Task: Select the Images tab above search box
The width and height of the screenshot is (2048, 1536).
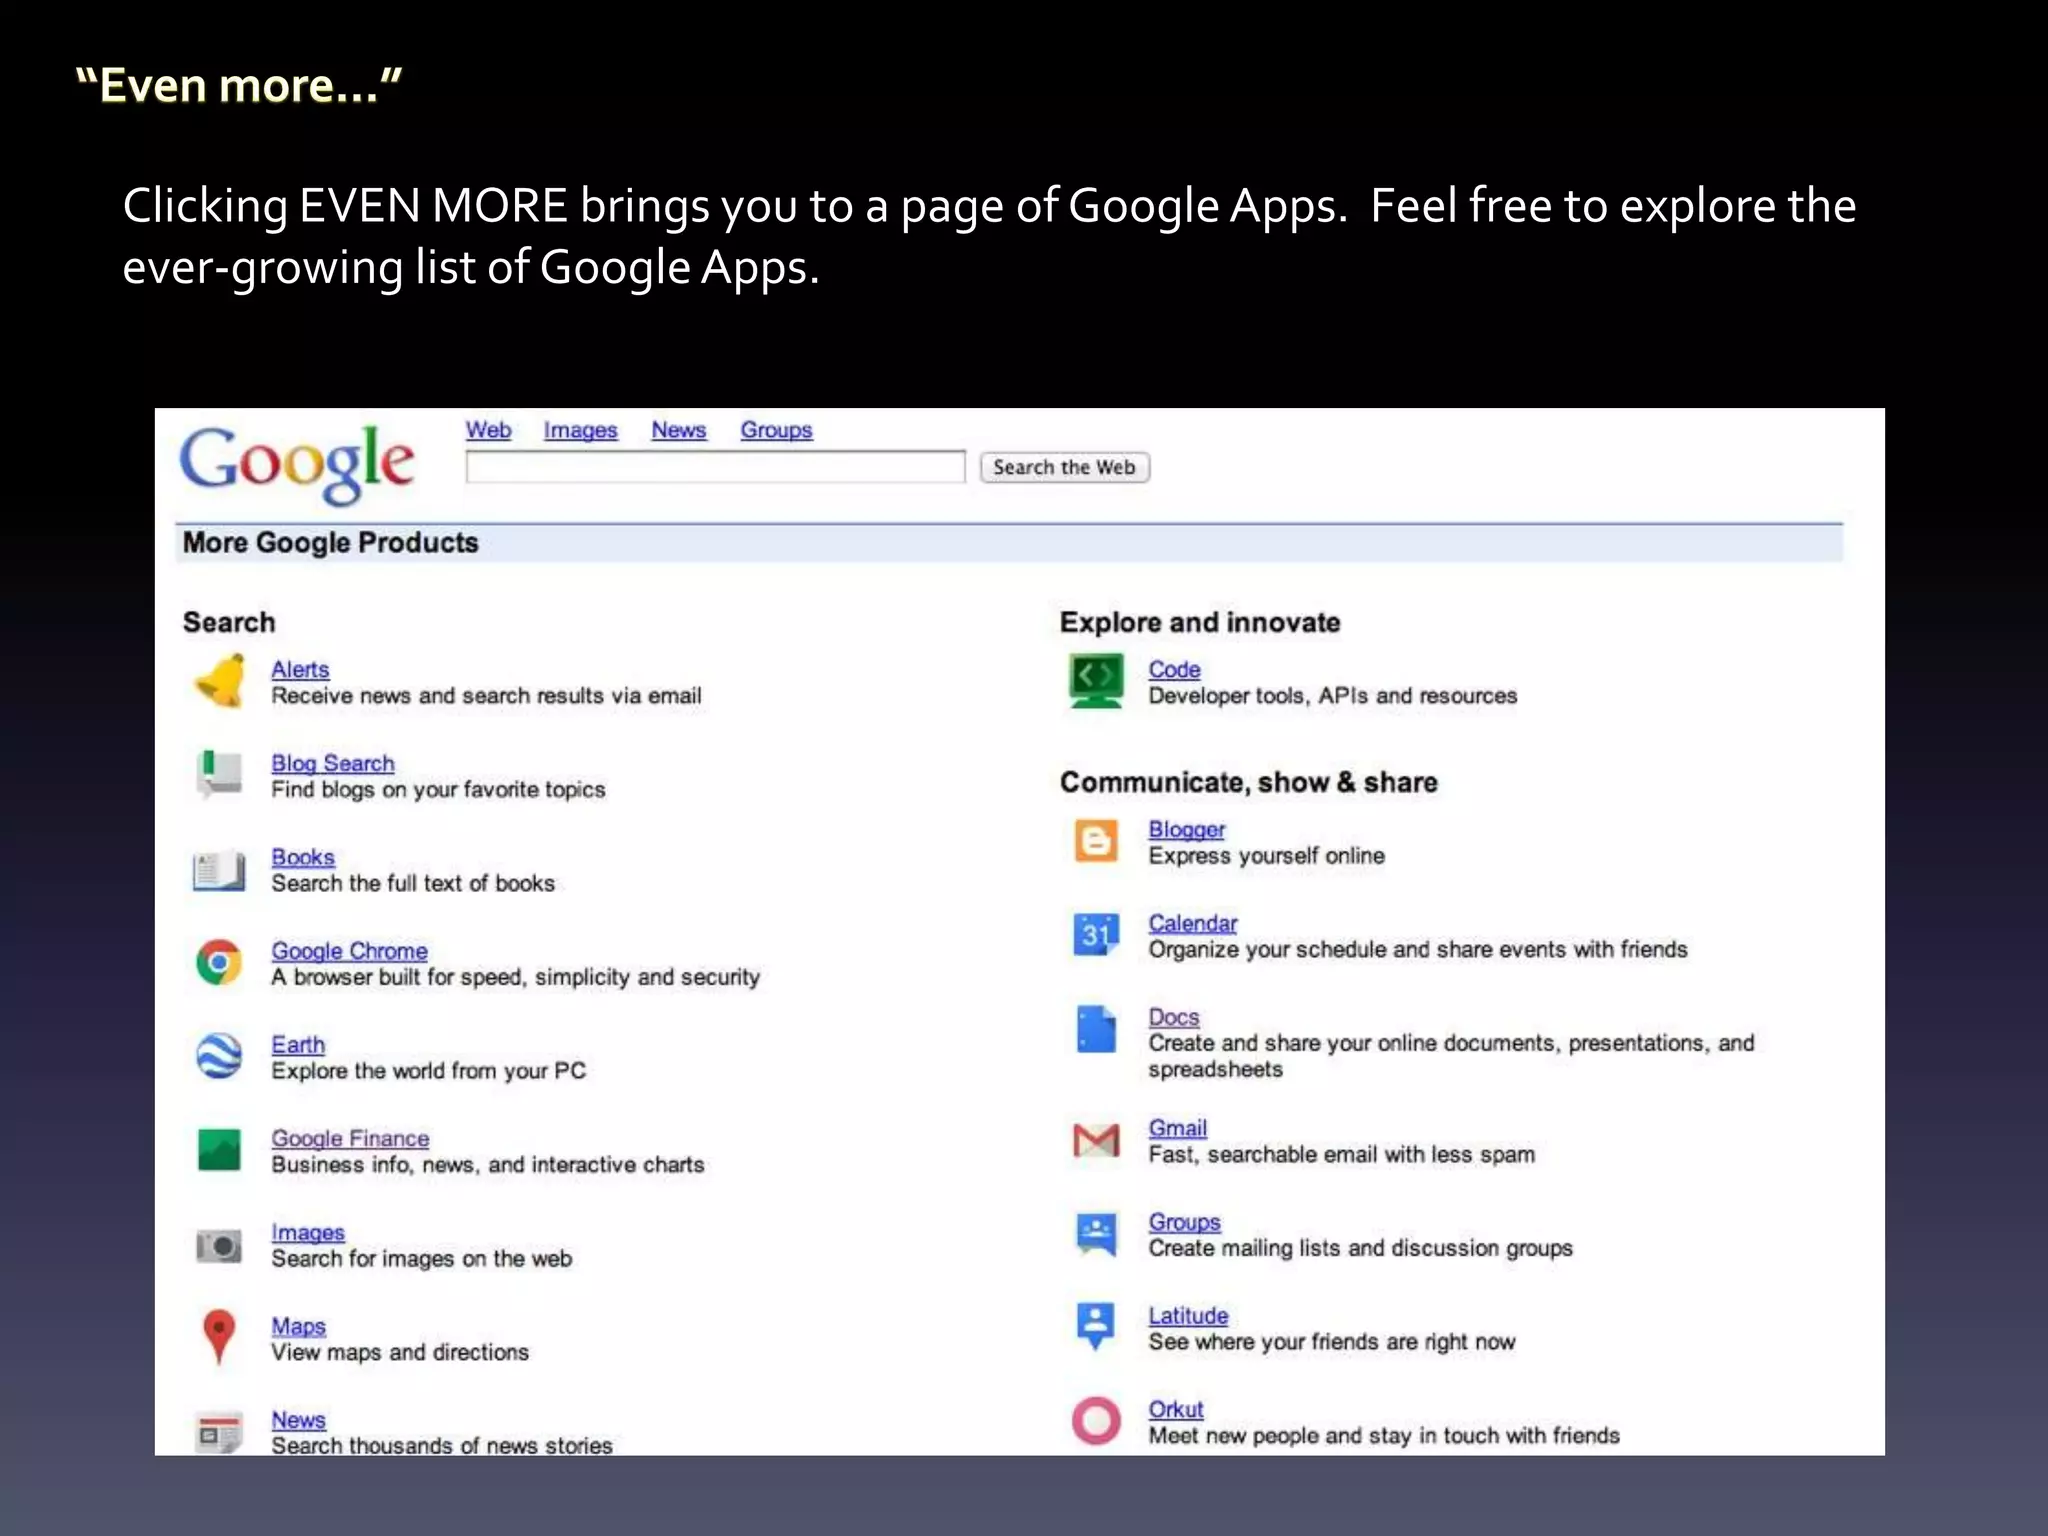Action: pos(580,430)
